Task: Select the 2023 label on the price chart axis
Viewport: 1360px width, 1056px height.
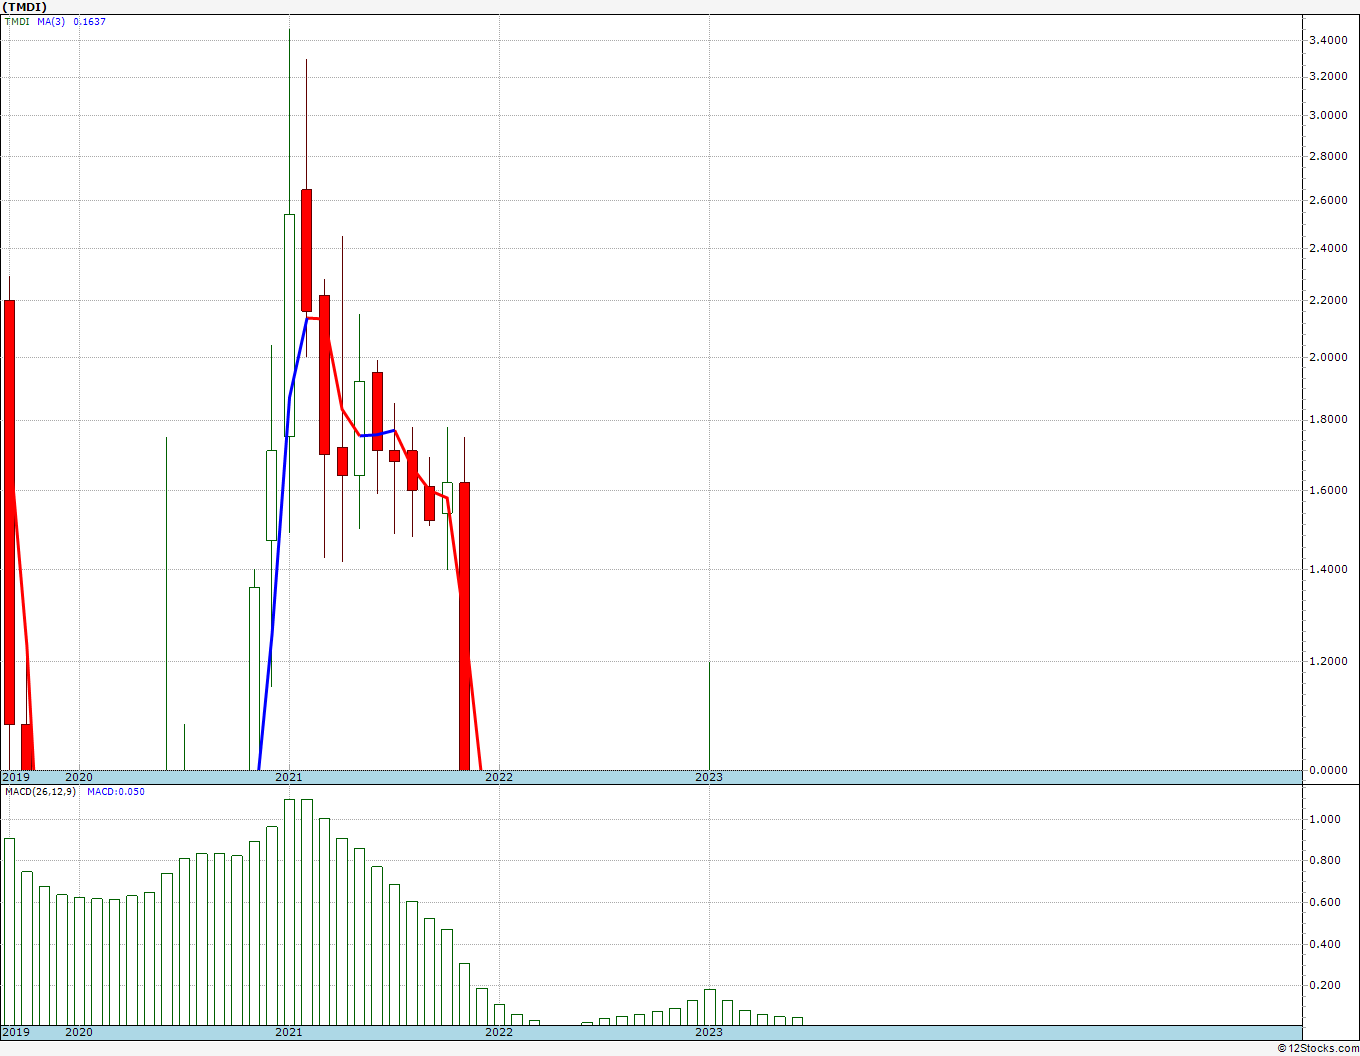Action: (709, 777)
